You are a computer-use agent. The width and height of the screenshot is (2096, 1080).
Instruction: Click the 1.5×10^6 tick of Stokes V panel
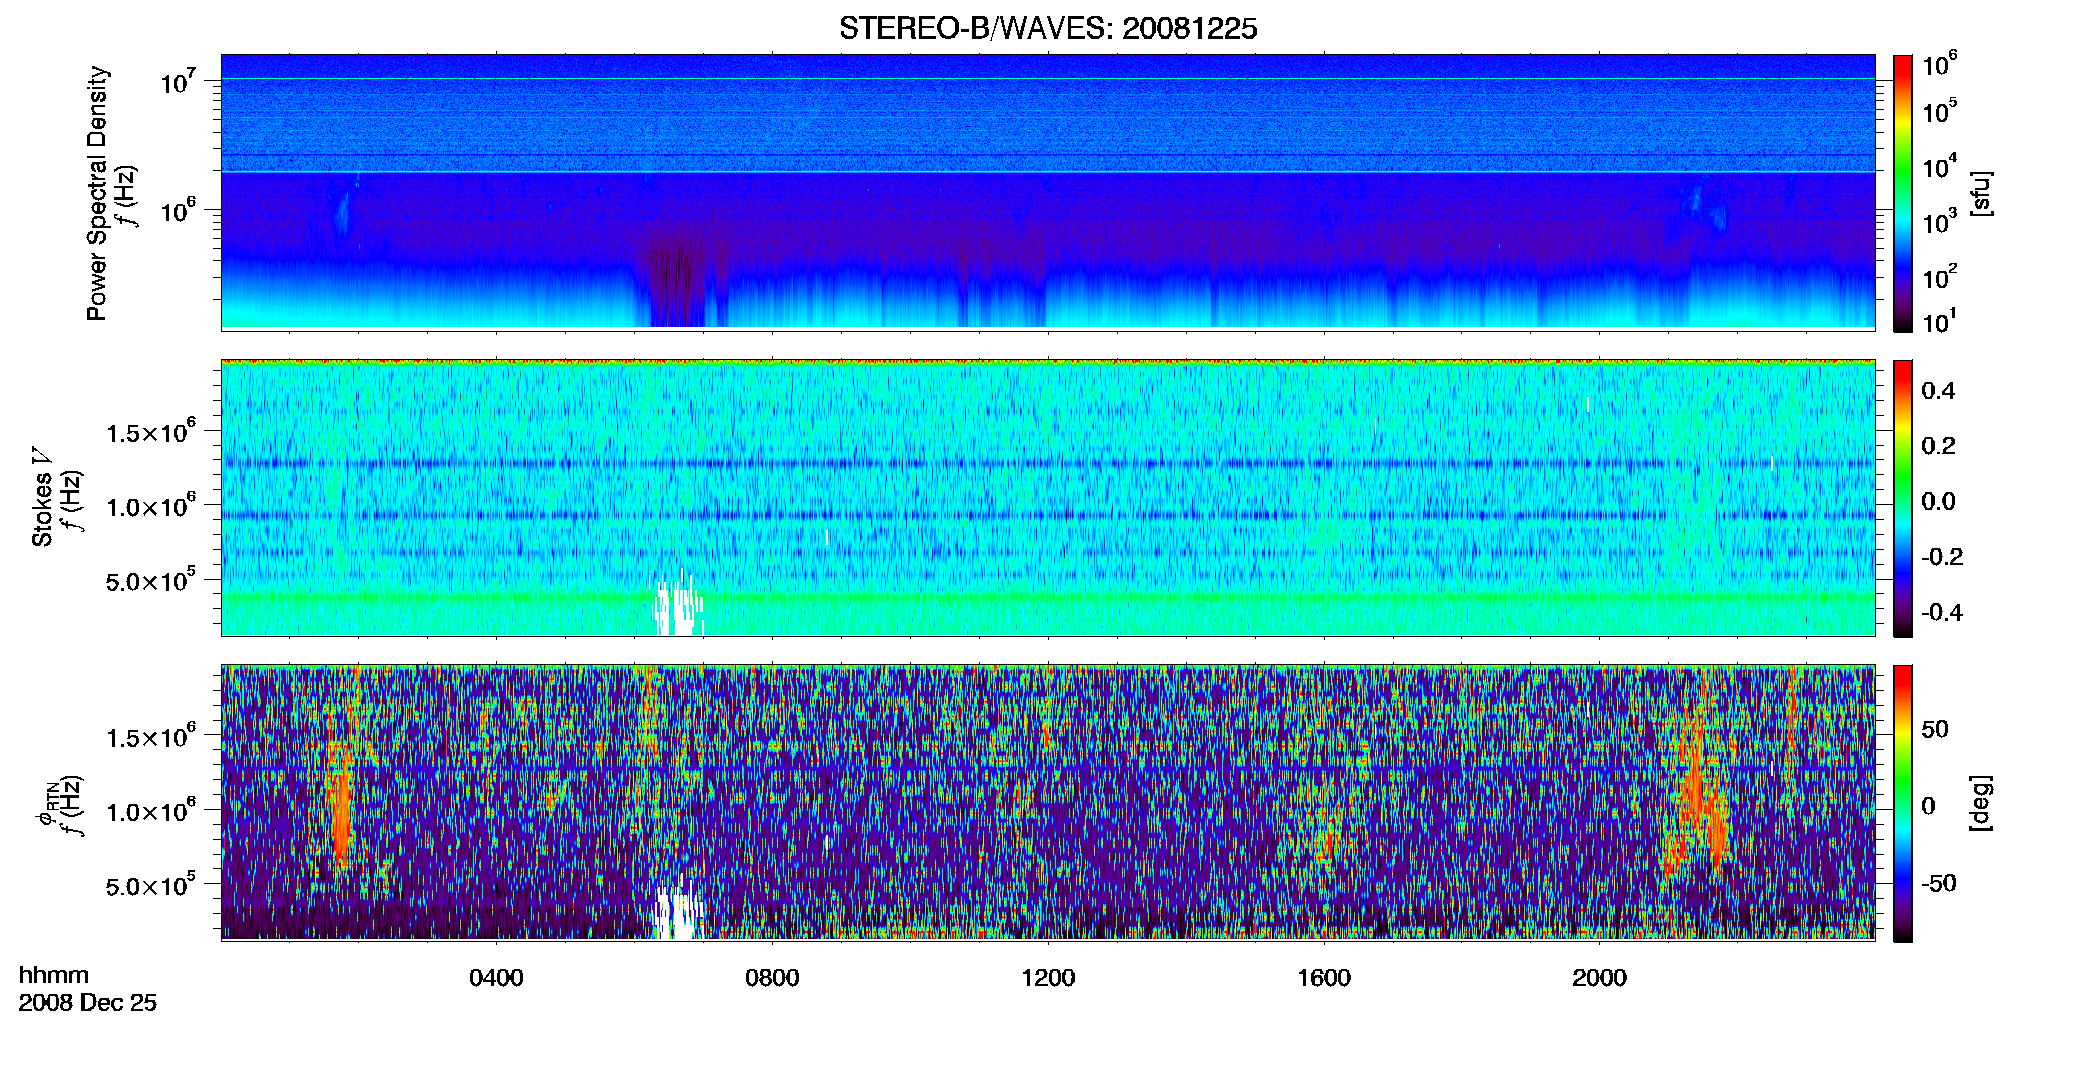(x=151, y=432)
